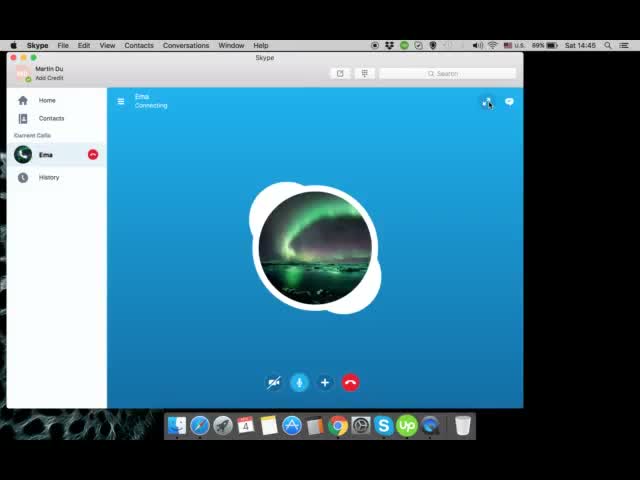The height and width of the screenshot is (480, 640).
Task: End the call with red hang-up button
Action: pyautogui.click(x=350, y=383)
